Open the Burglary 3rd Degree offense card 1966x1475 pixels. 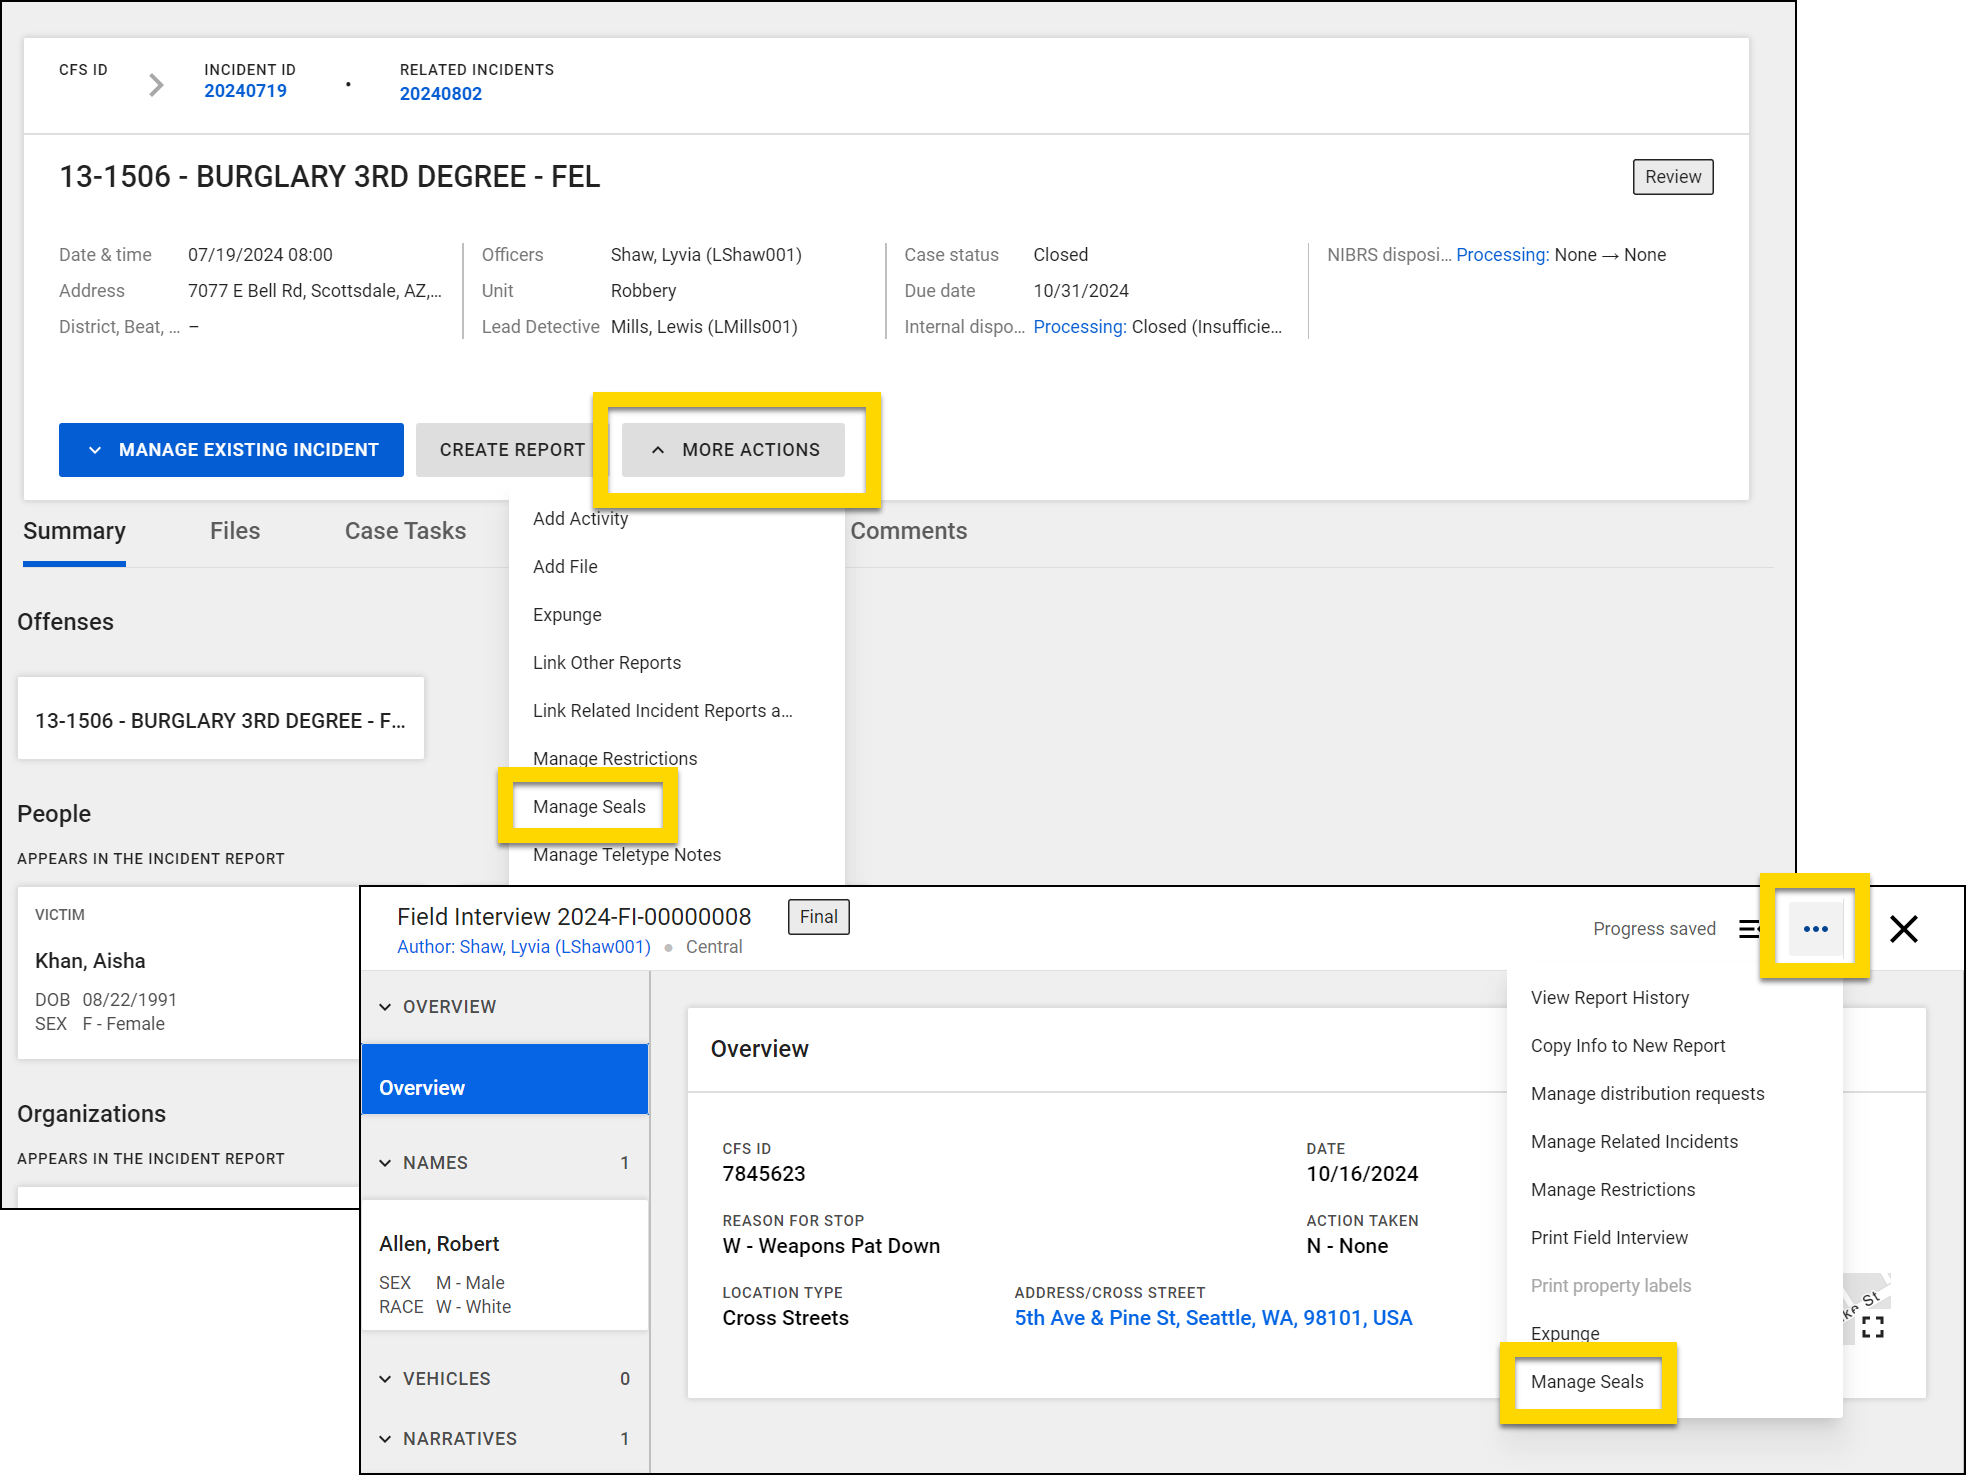coord(221,719)
